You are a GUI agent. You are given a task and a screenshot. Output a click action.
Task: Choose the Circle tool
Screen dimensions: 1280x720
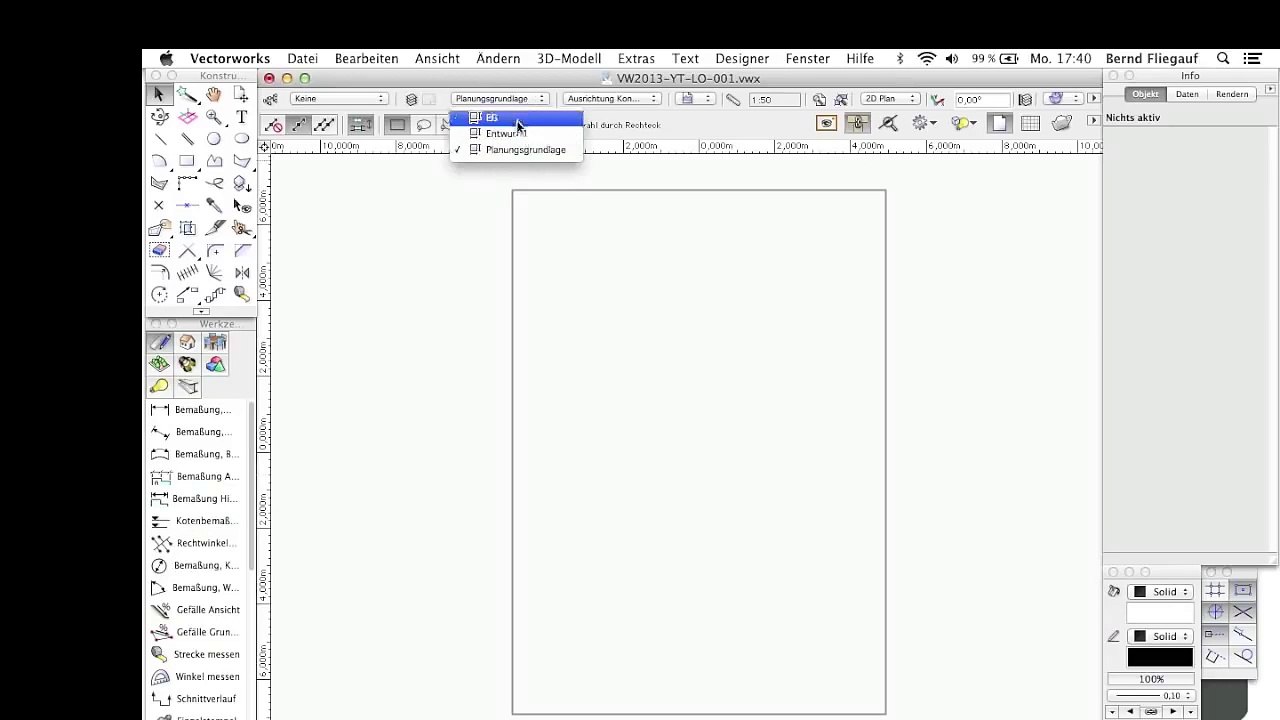point(214,139)
